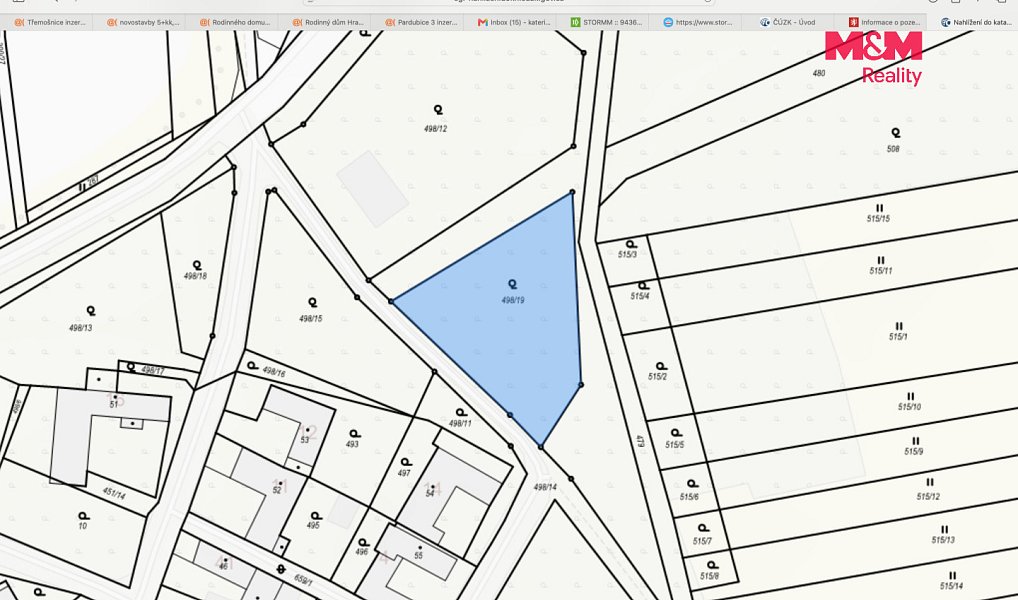
Task: Click small parcel label 515/3
Action: tap(627, 255)
